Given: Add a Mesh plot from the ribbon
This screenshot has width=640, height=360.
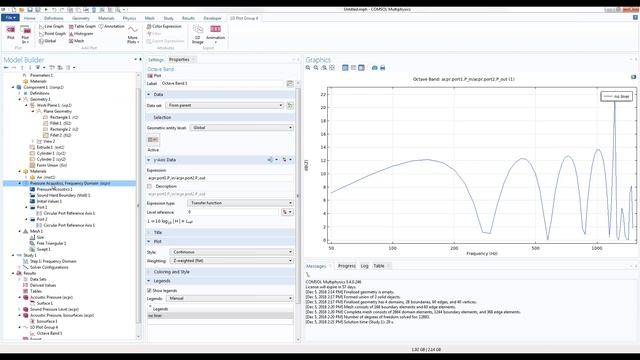Looking at the screenshot, I should pos(76,41).
